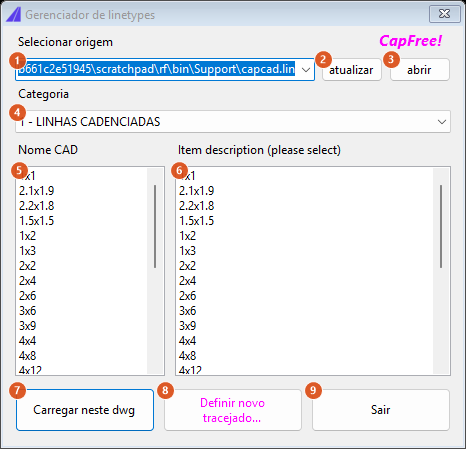Click Item description list scrollbar thumb
Viewport: 466px width, 449px height.
[x=441, y=226]
